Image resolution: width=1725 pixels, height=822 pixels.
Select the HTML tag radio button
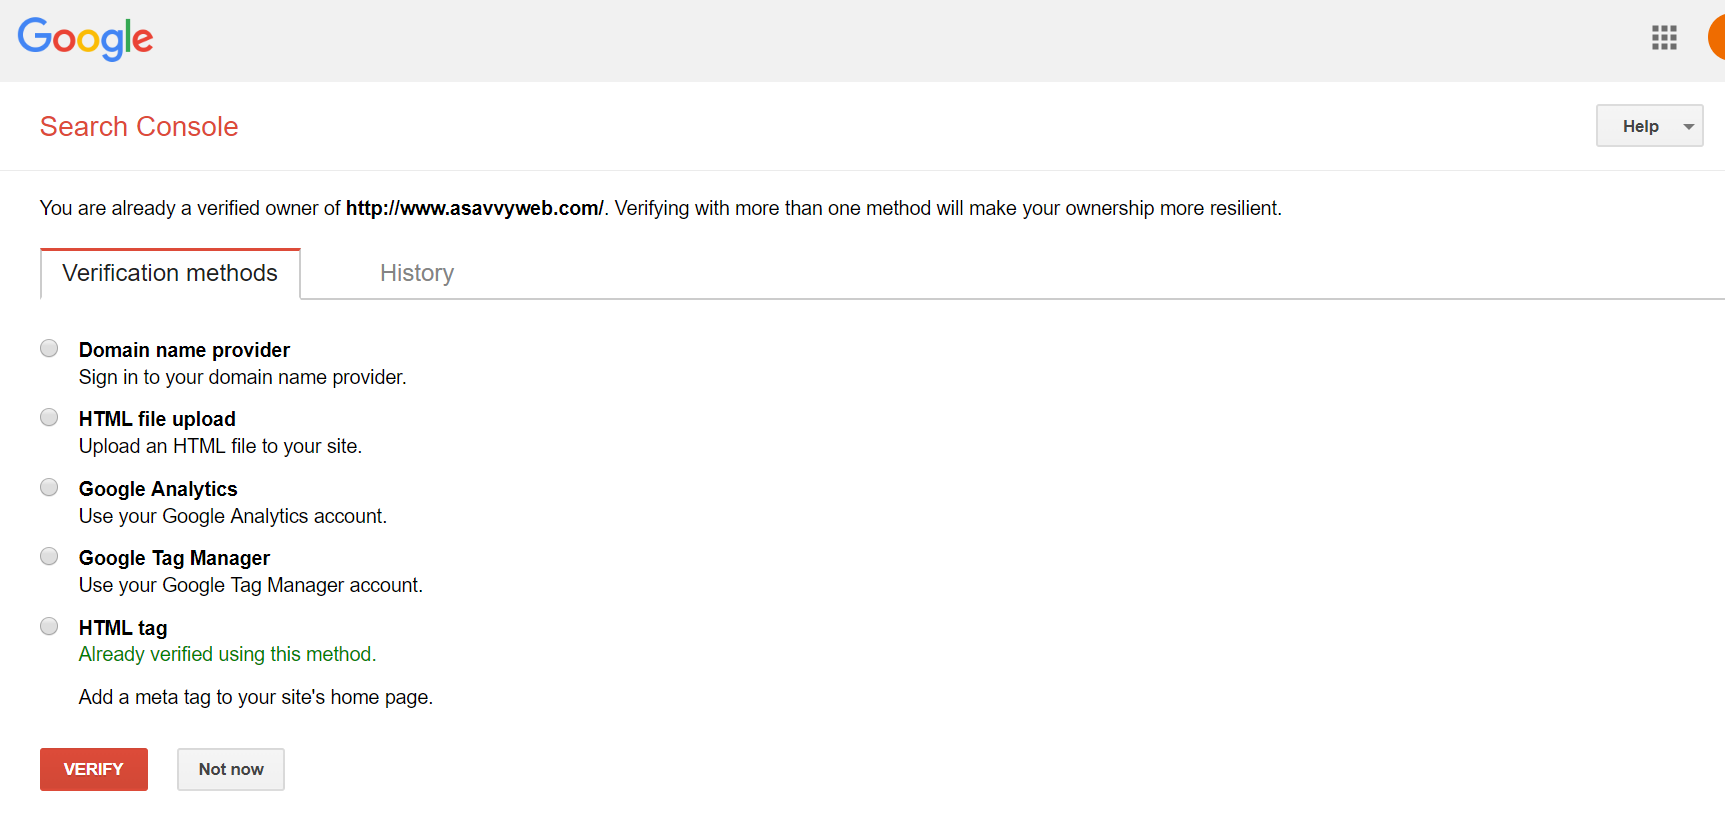pyautogui.click(x=49, y=626)
